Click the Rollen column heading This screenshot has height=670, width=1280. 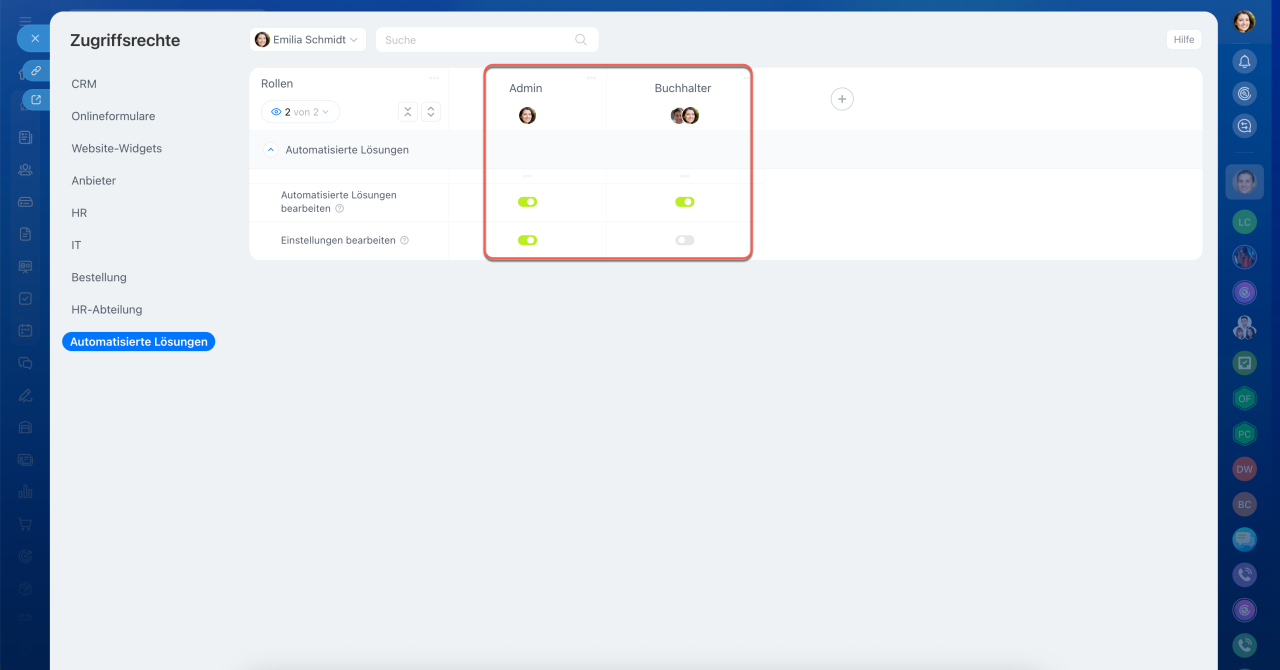point(277,84)
